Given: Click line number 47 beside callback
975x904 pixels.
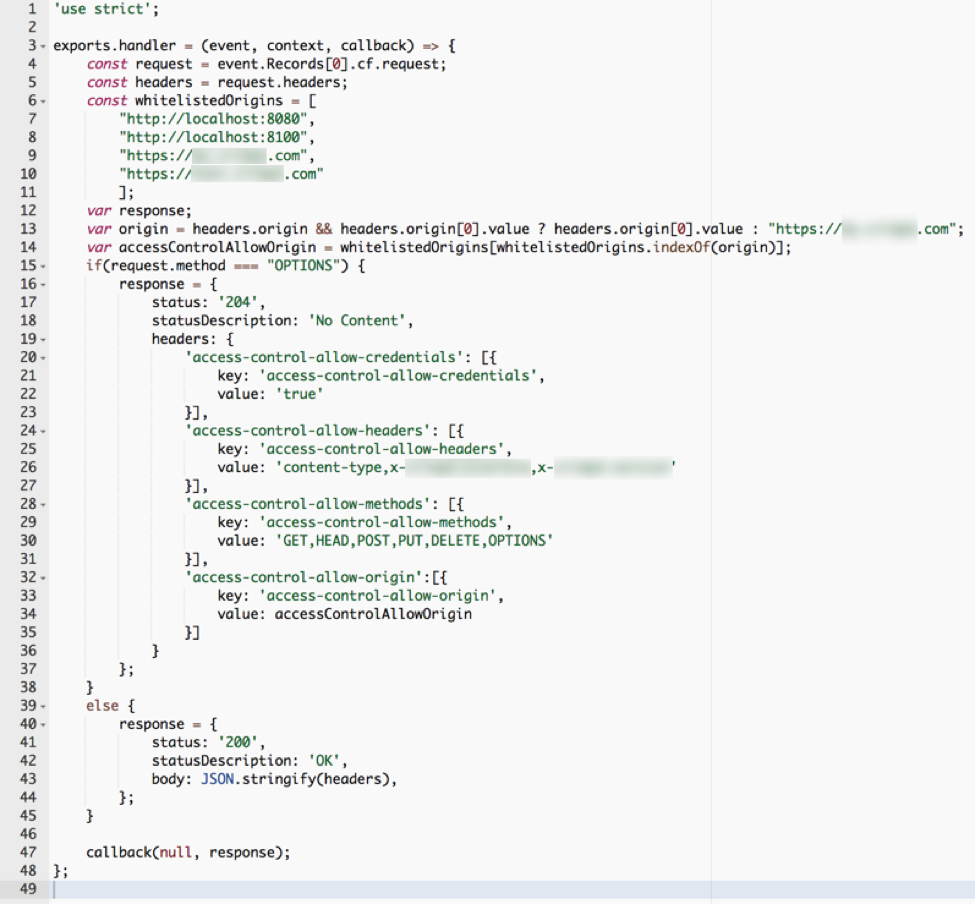Looking at the screenshot, I should [x=31, y=851].
